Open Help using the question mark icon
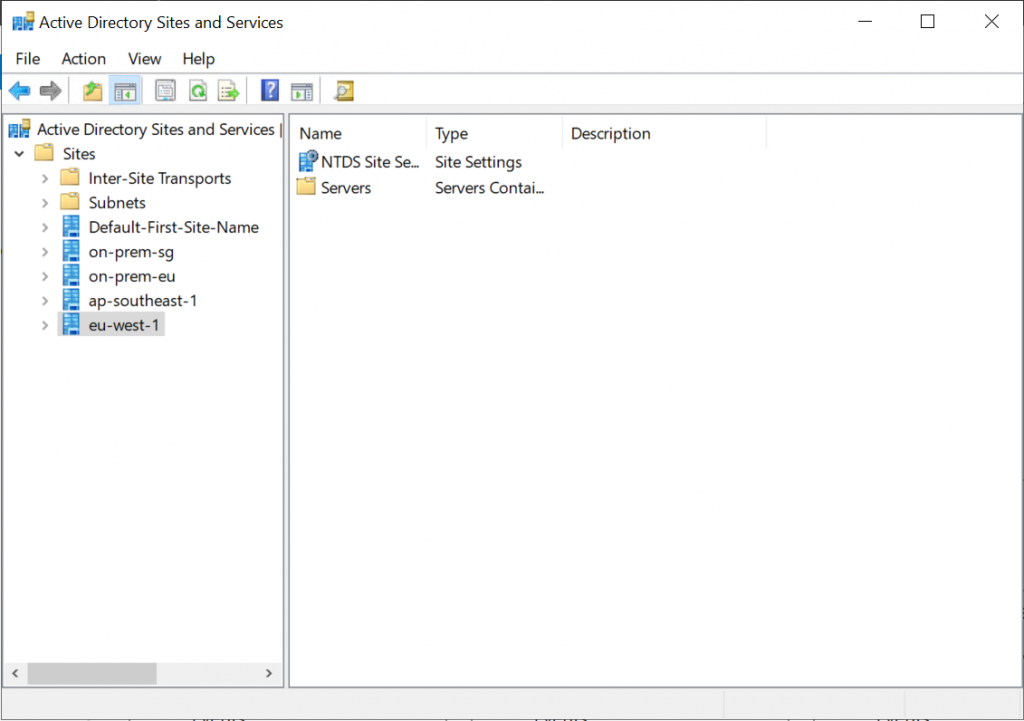1024x721 pixels. point(269,90)
